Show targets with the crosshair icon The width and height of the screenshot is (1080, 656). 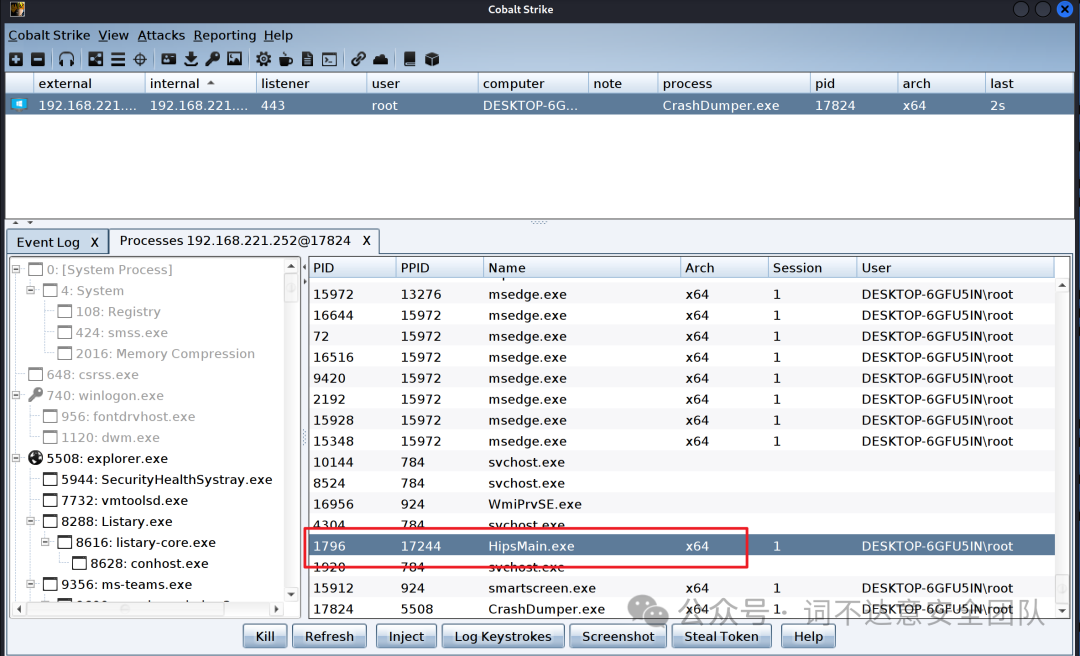140,60
